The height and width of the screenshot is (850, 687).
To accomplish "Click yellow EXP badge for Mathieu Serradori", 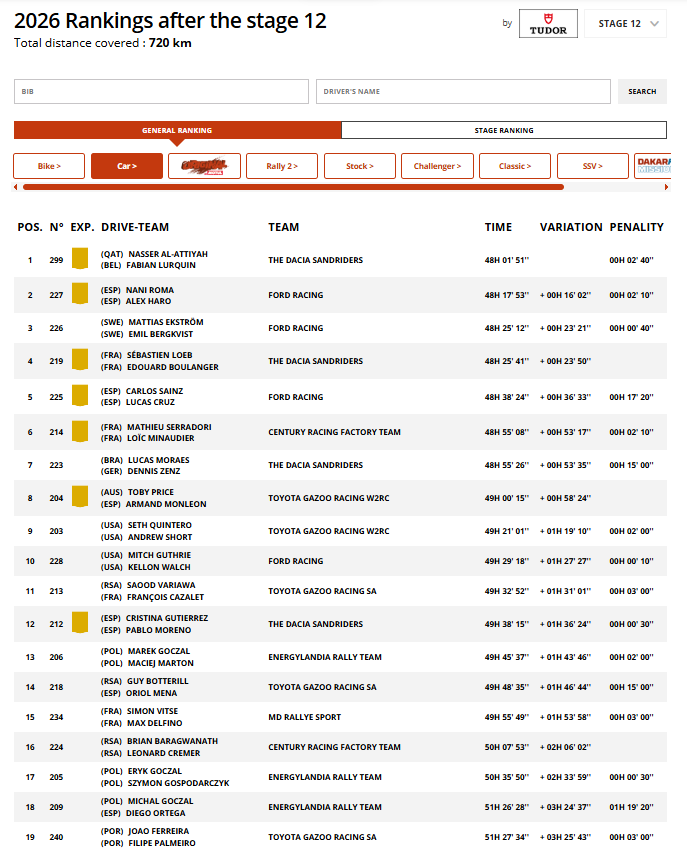I will tap(80, 432).
